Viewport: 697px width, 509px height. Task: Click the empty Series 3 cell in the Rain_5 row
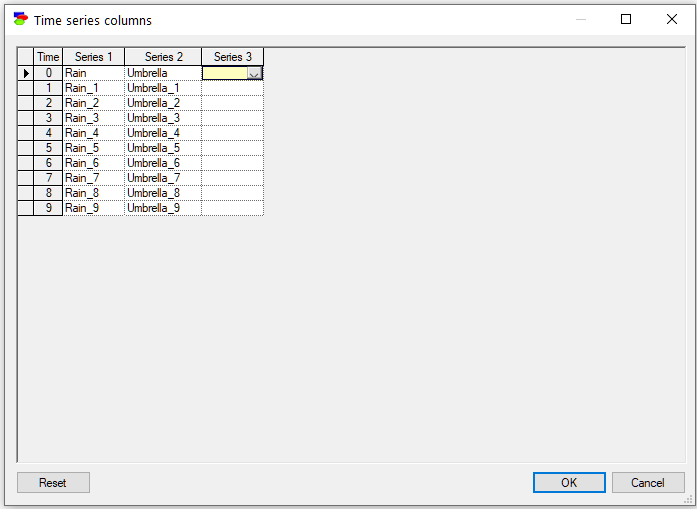tap(232, 148)
